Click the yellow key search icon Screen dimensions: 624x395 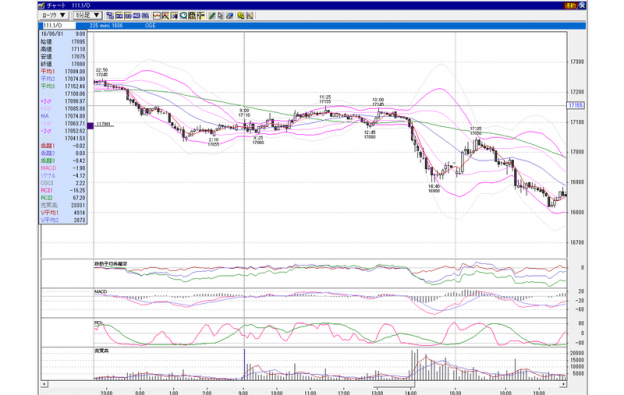pos(240,16)
